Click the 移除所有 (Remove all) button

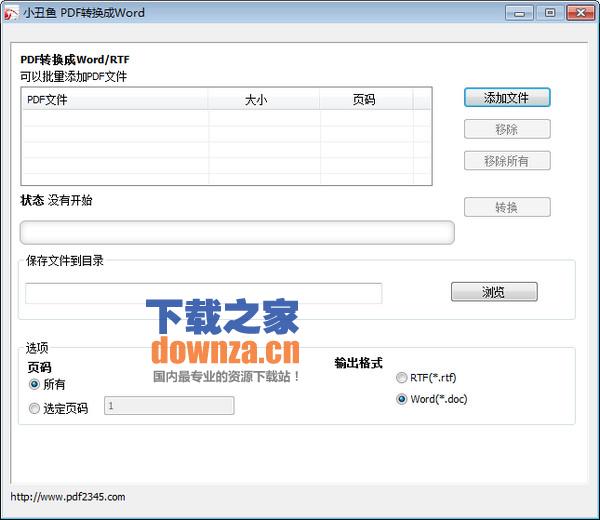pos(507,161)
